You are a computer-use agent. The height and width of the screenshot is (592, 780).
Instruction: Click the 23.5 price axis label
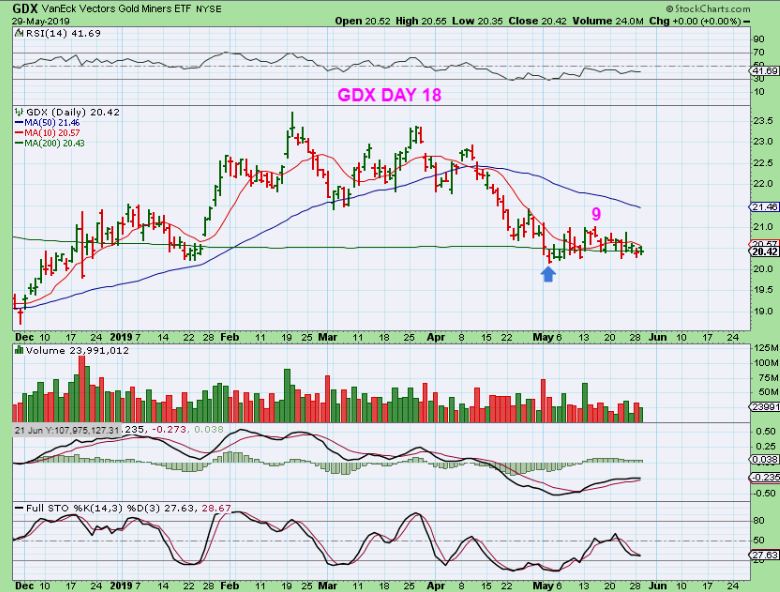764,121
